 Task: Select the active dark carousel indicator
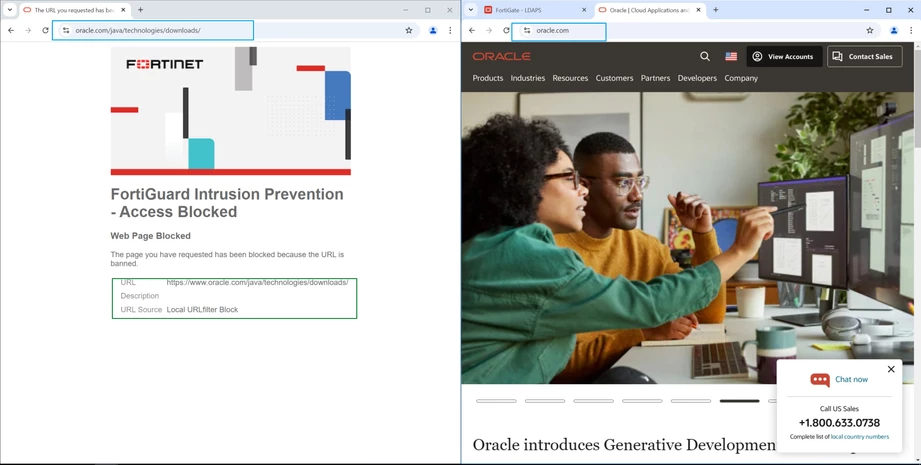(740, 401)
